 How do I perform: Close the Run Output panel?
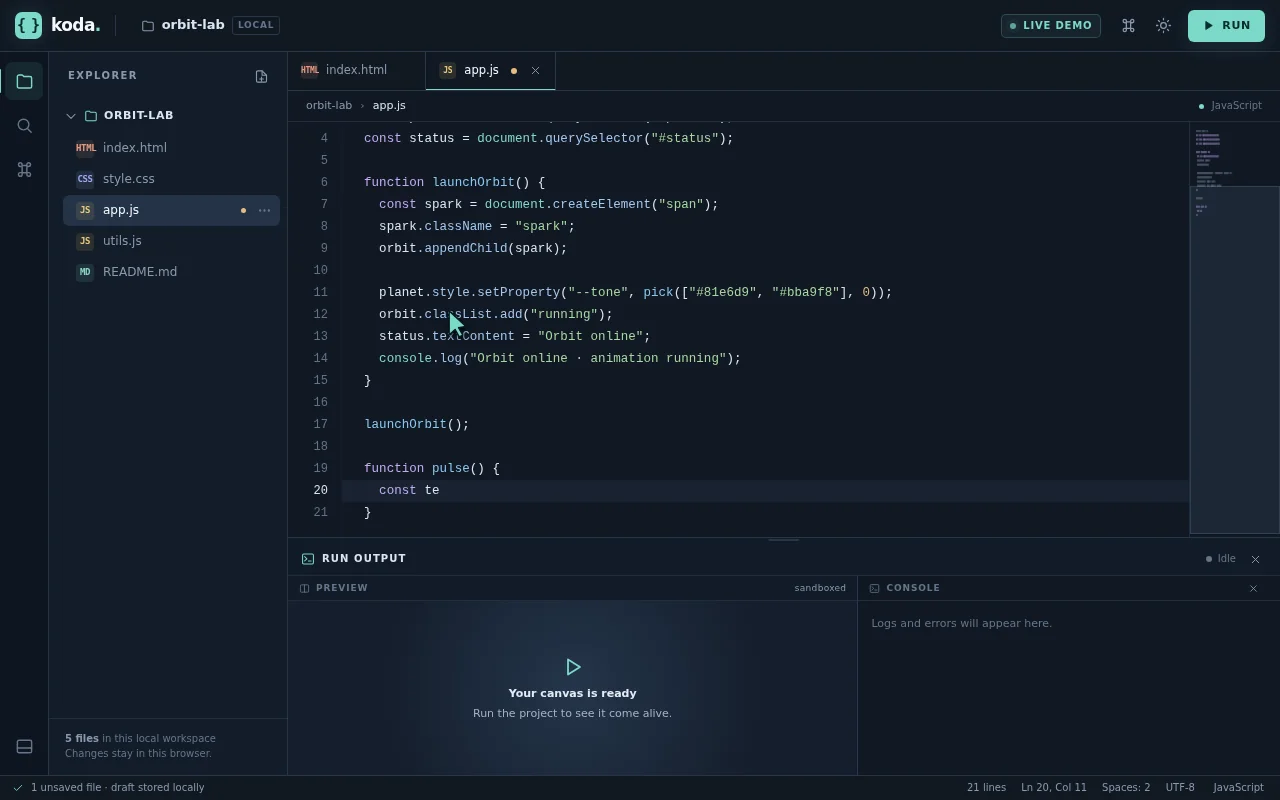pyautogui.click(x=1255, y=559)
